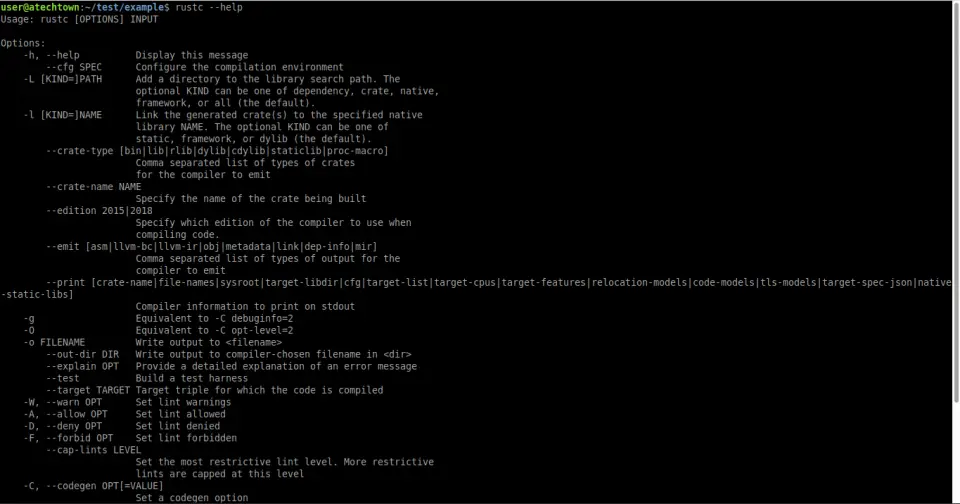Click the '--explain OPT' option text
960x504 pixels.
point(82,366)
